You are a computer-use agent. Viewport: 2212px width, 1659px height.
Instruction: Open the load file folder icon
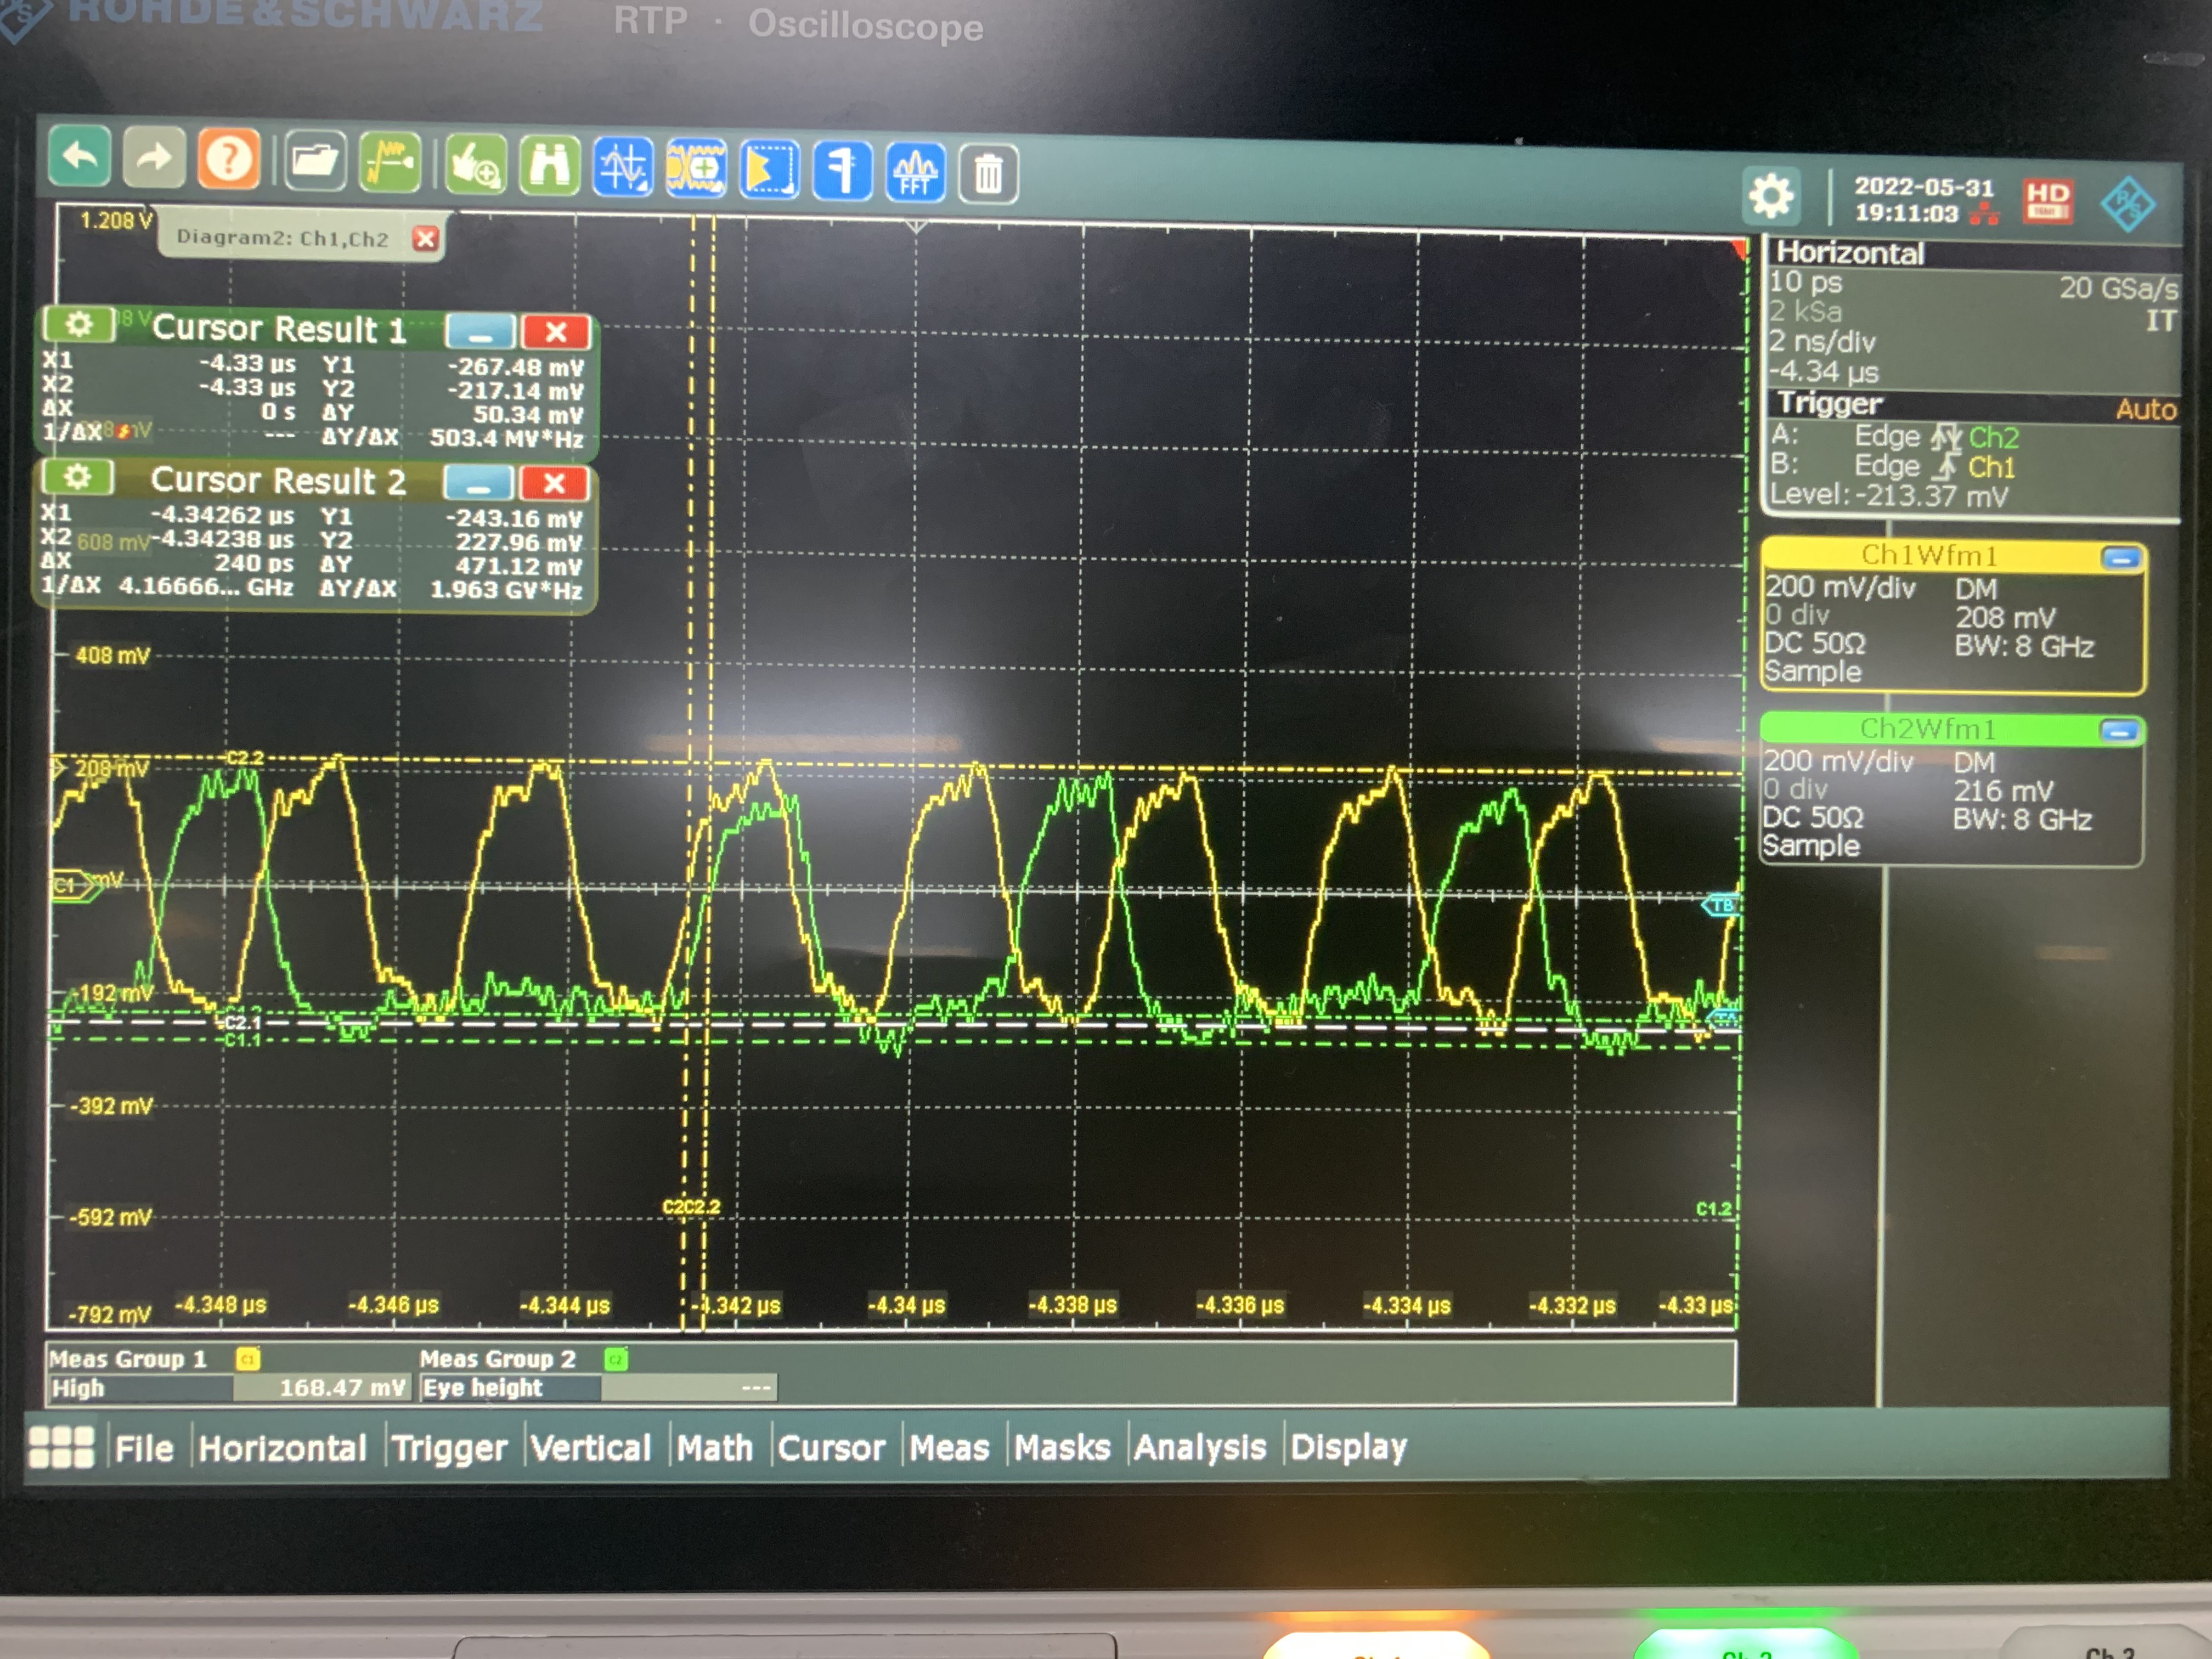point(315,161)
